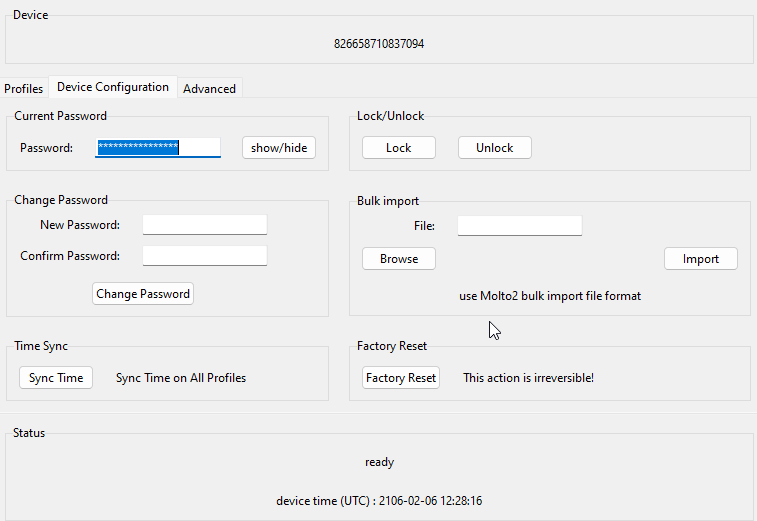The width and height of the screenshot is (757, 521).
Task: Focus the New Password field
Action: (204, 225)
